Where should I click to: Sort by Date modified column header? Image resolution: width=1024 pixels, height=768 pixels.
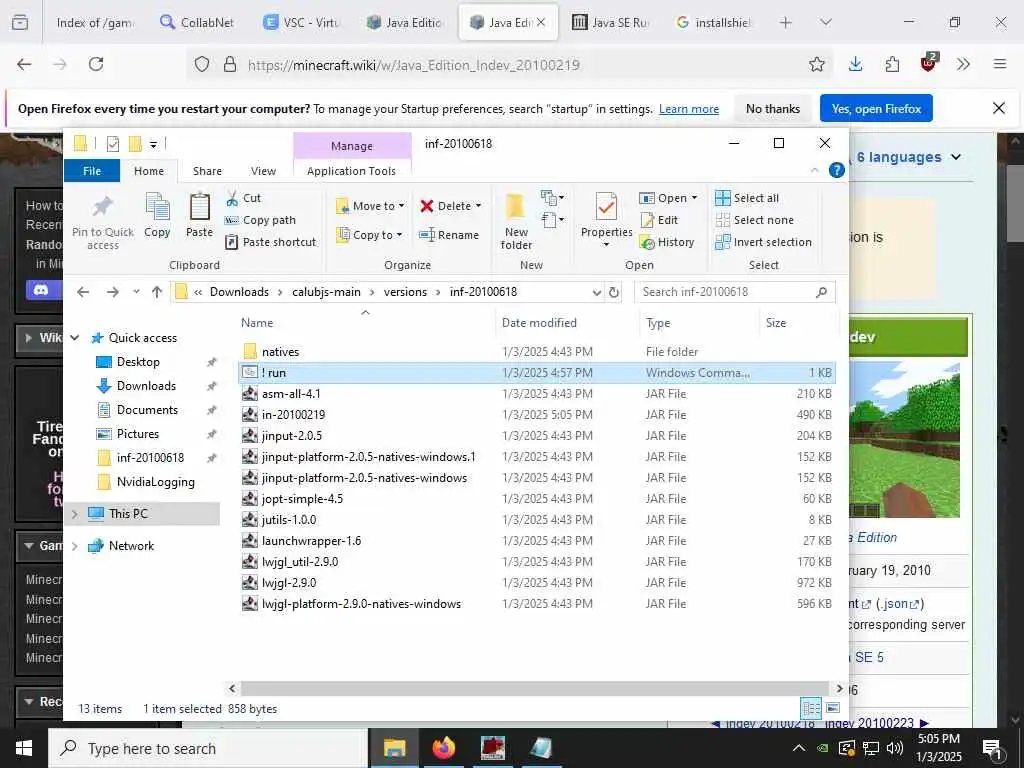[539, 323]
